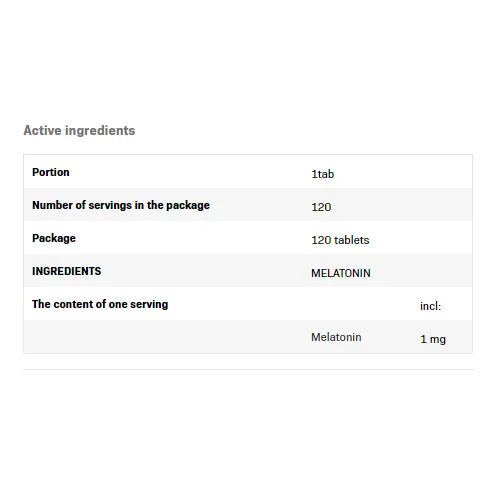The height and width of the screenshot is (493, 493).
Task: Click the Melatonin entry in last row
Action: tap(336, 337)
